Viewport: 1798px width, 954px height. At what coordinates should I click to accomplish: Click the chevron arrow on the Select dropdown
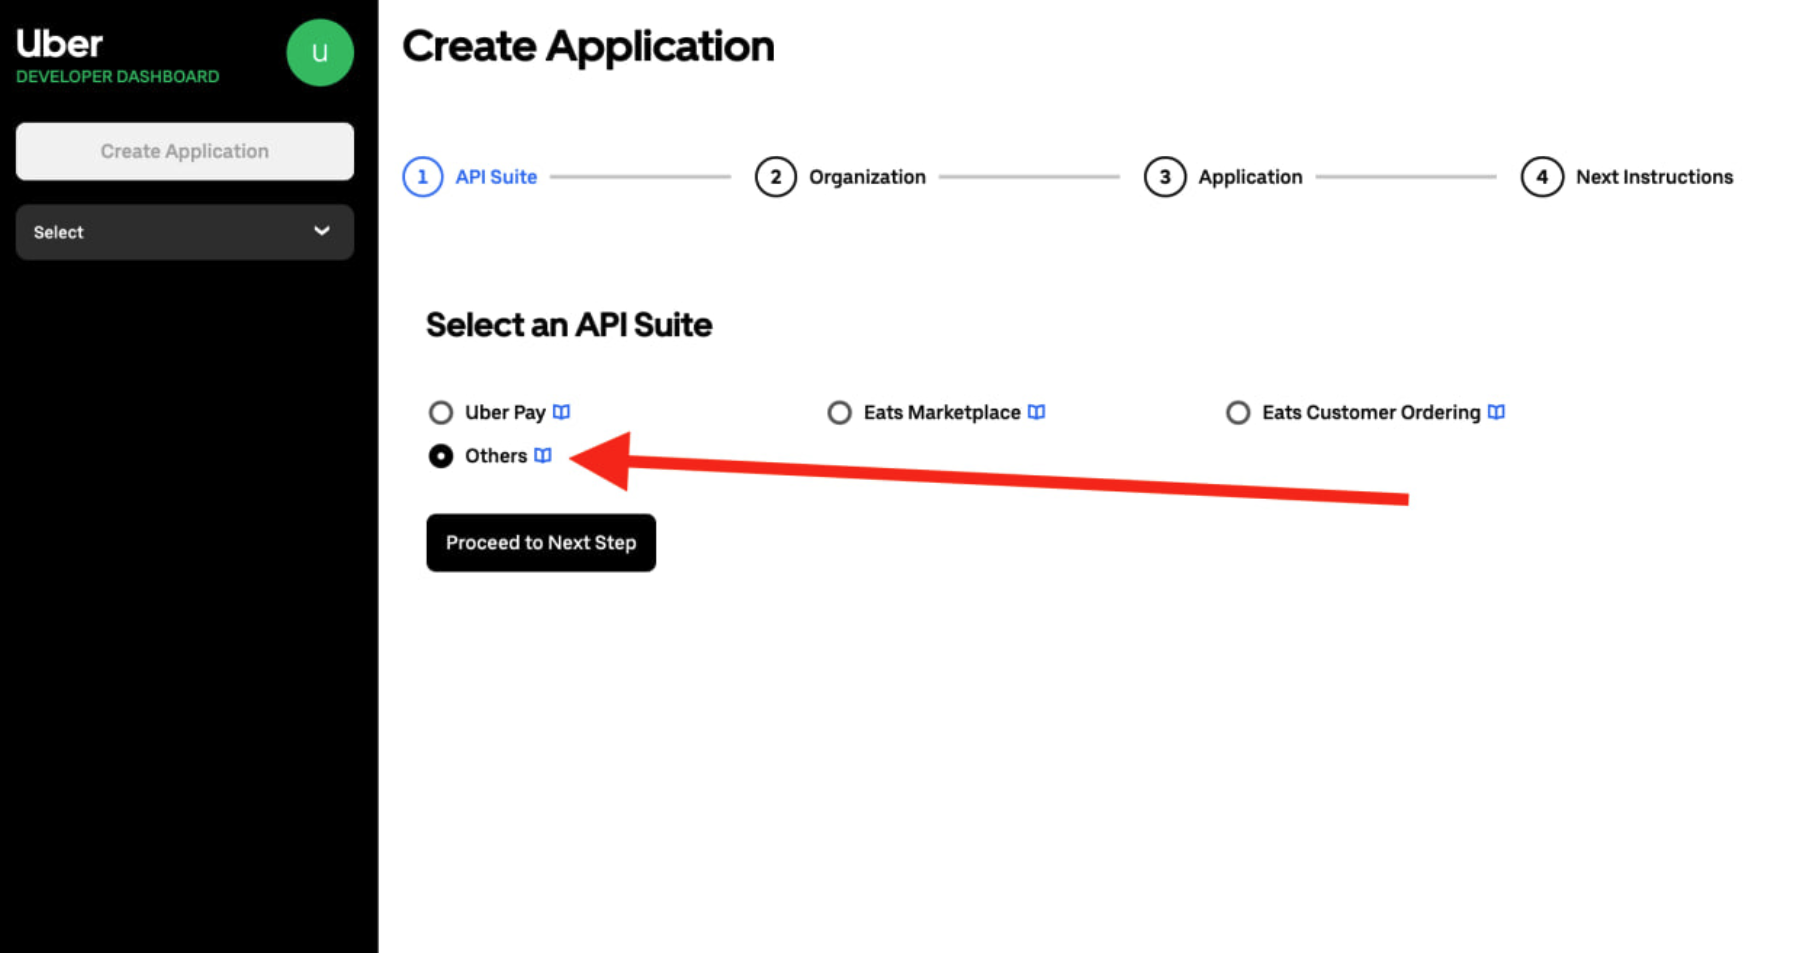pos(322,231)
